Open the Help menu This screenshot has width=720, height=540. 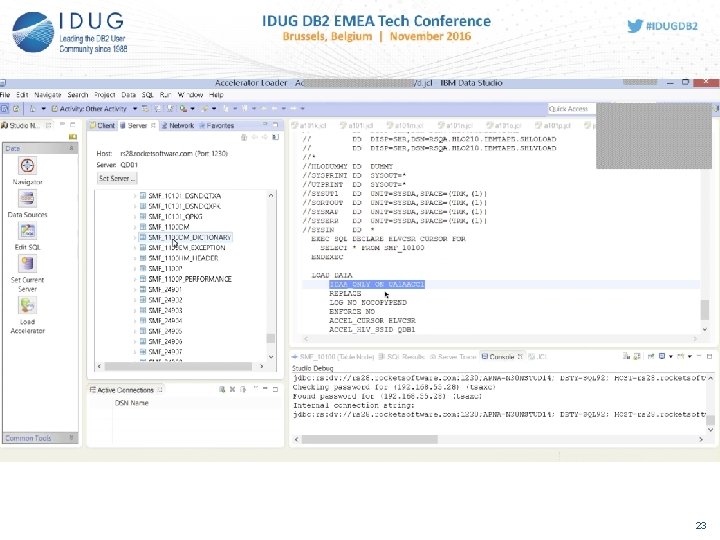point(216,95)
